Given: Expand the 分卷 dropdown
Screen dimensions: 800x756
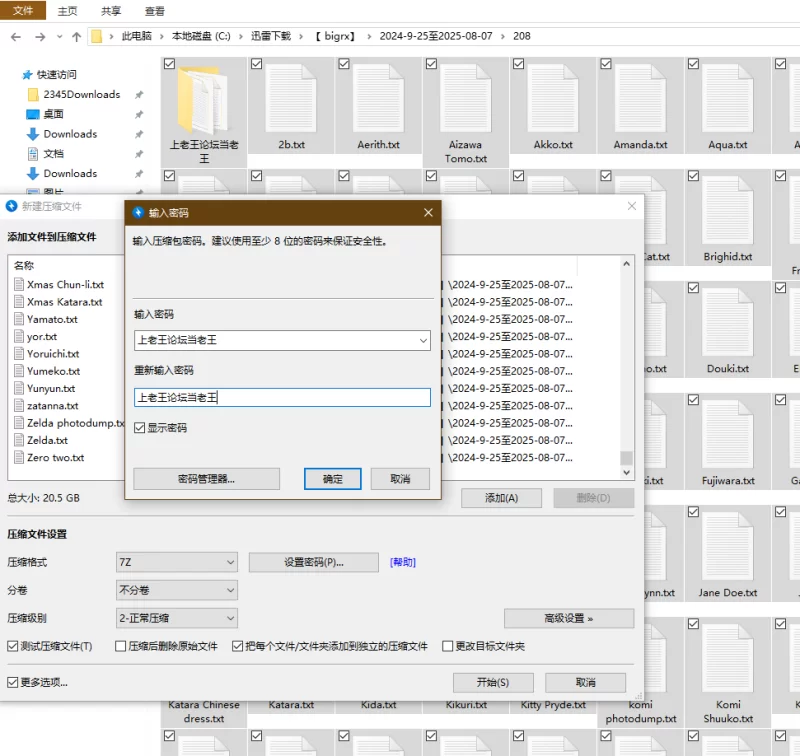Looking at the screenshot, I should (176, 590).
